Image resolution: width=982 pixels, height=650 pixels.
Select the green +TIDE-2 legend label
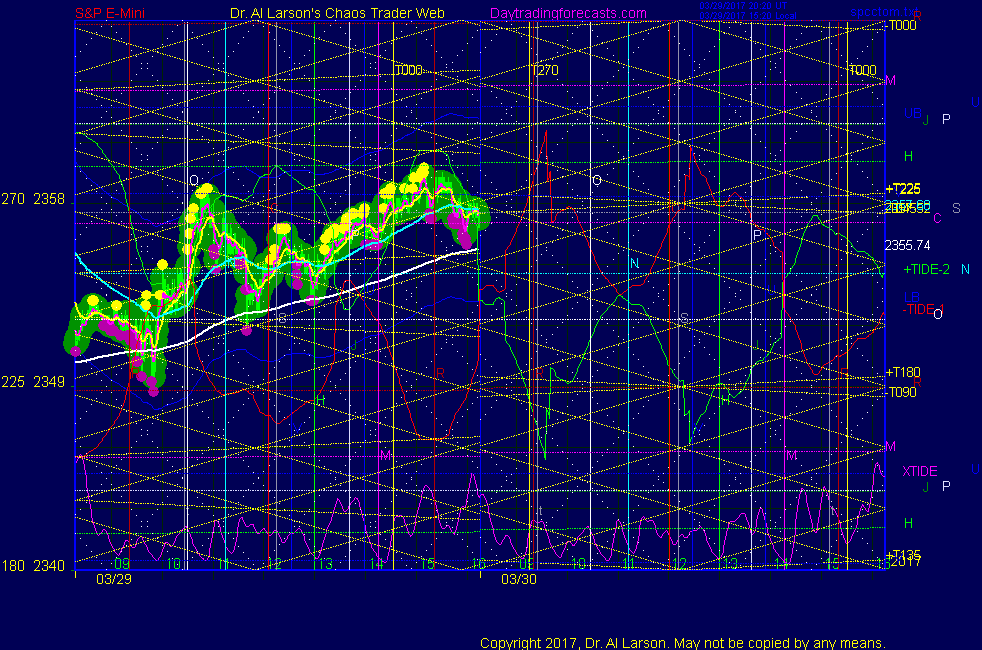pos(926,269)
